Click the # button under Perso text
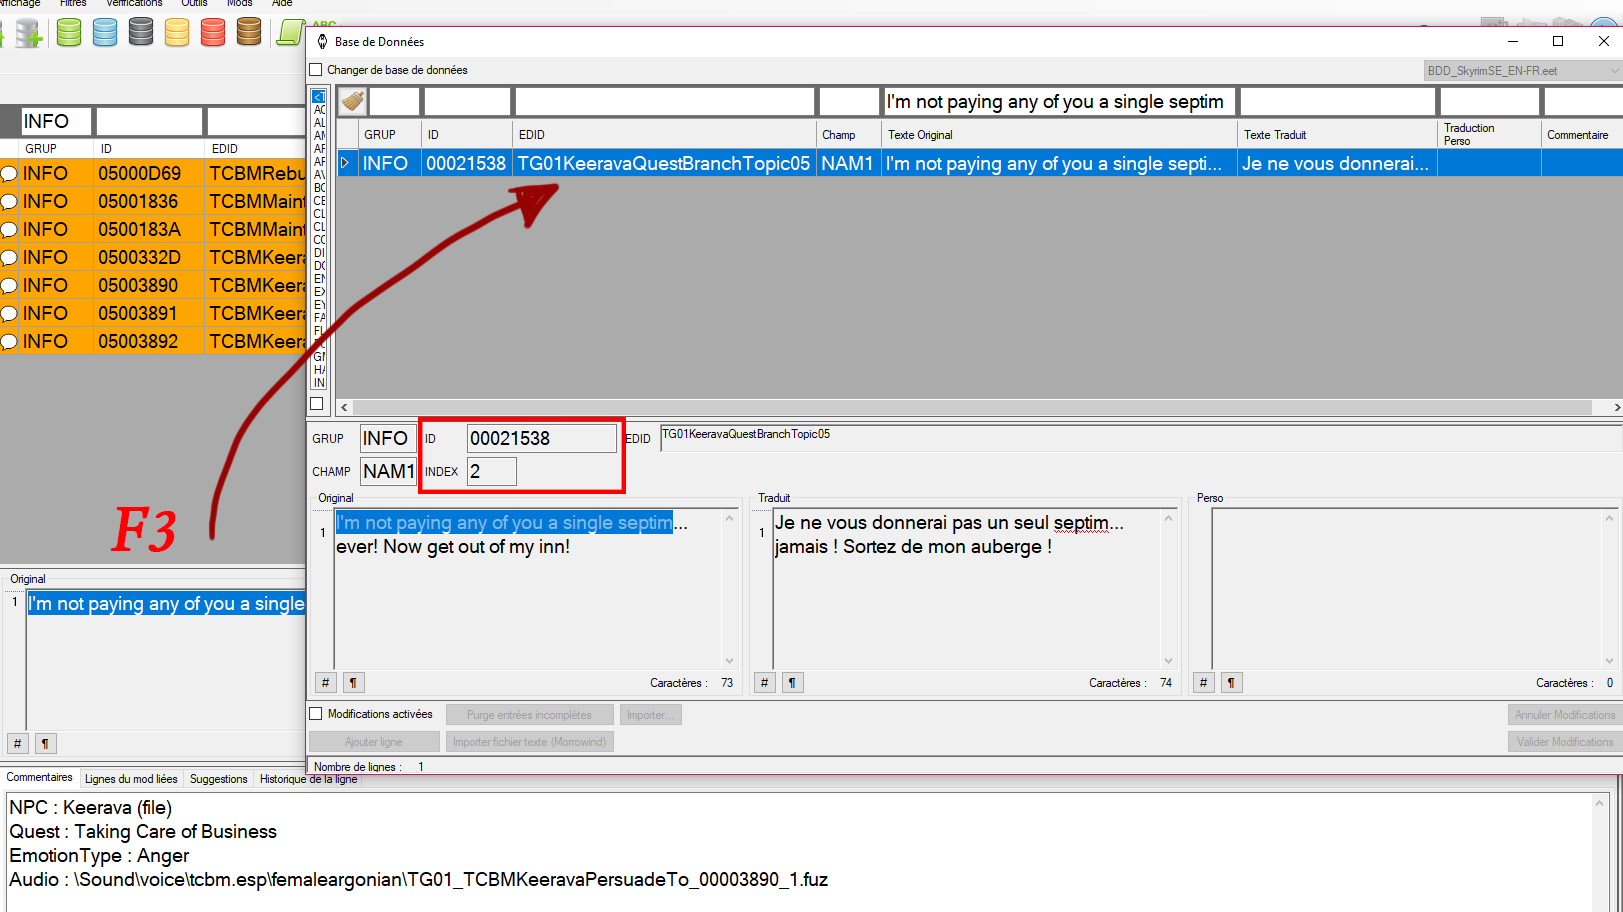 (x=1203, y=683)
